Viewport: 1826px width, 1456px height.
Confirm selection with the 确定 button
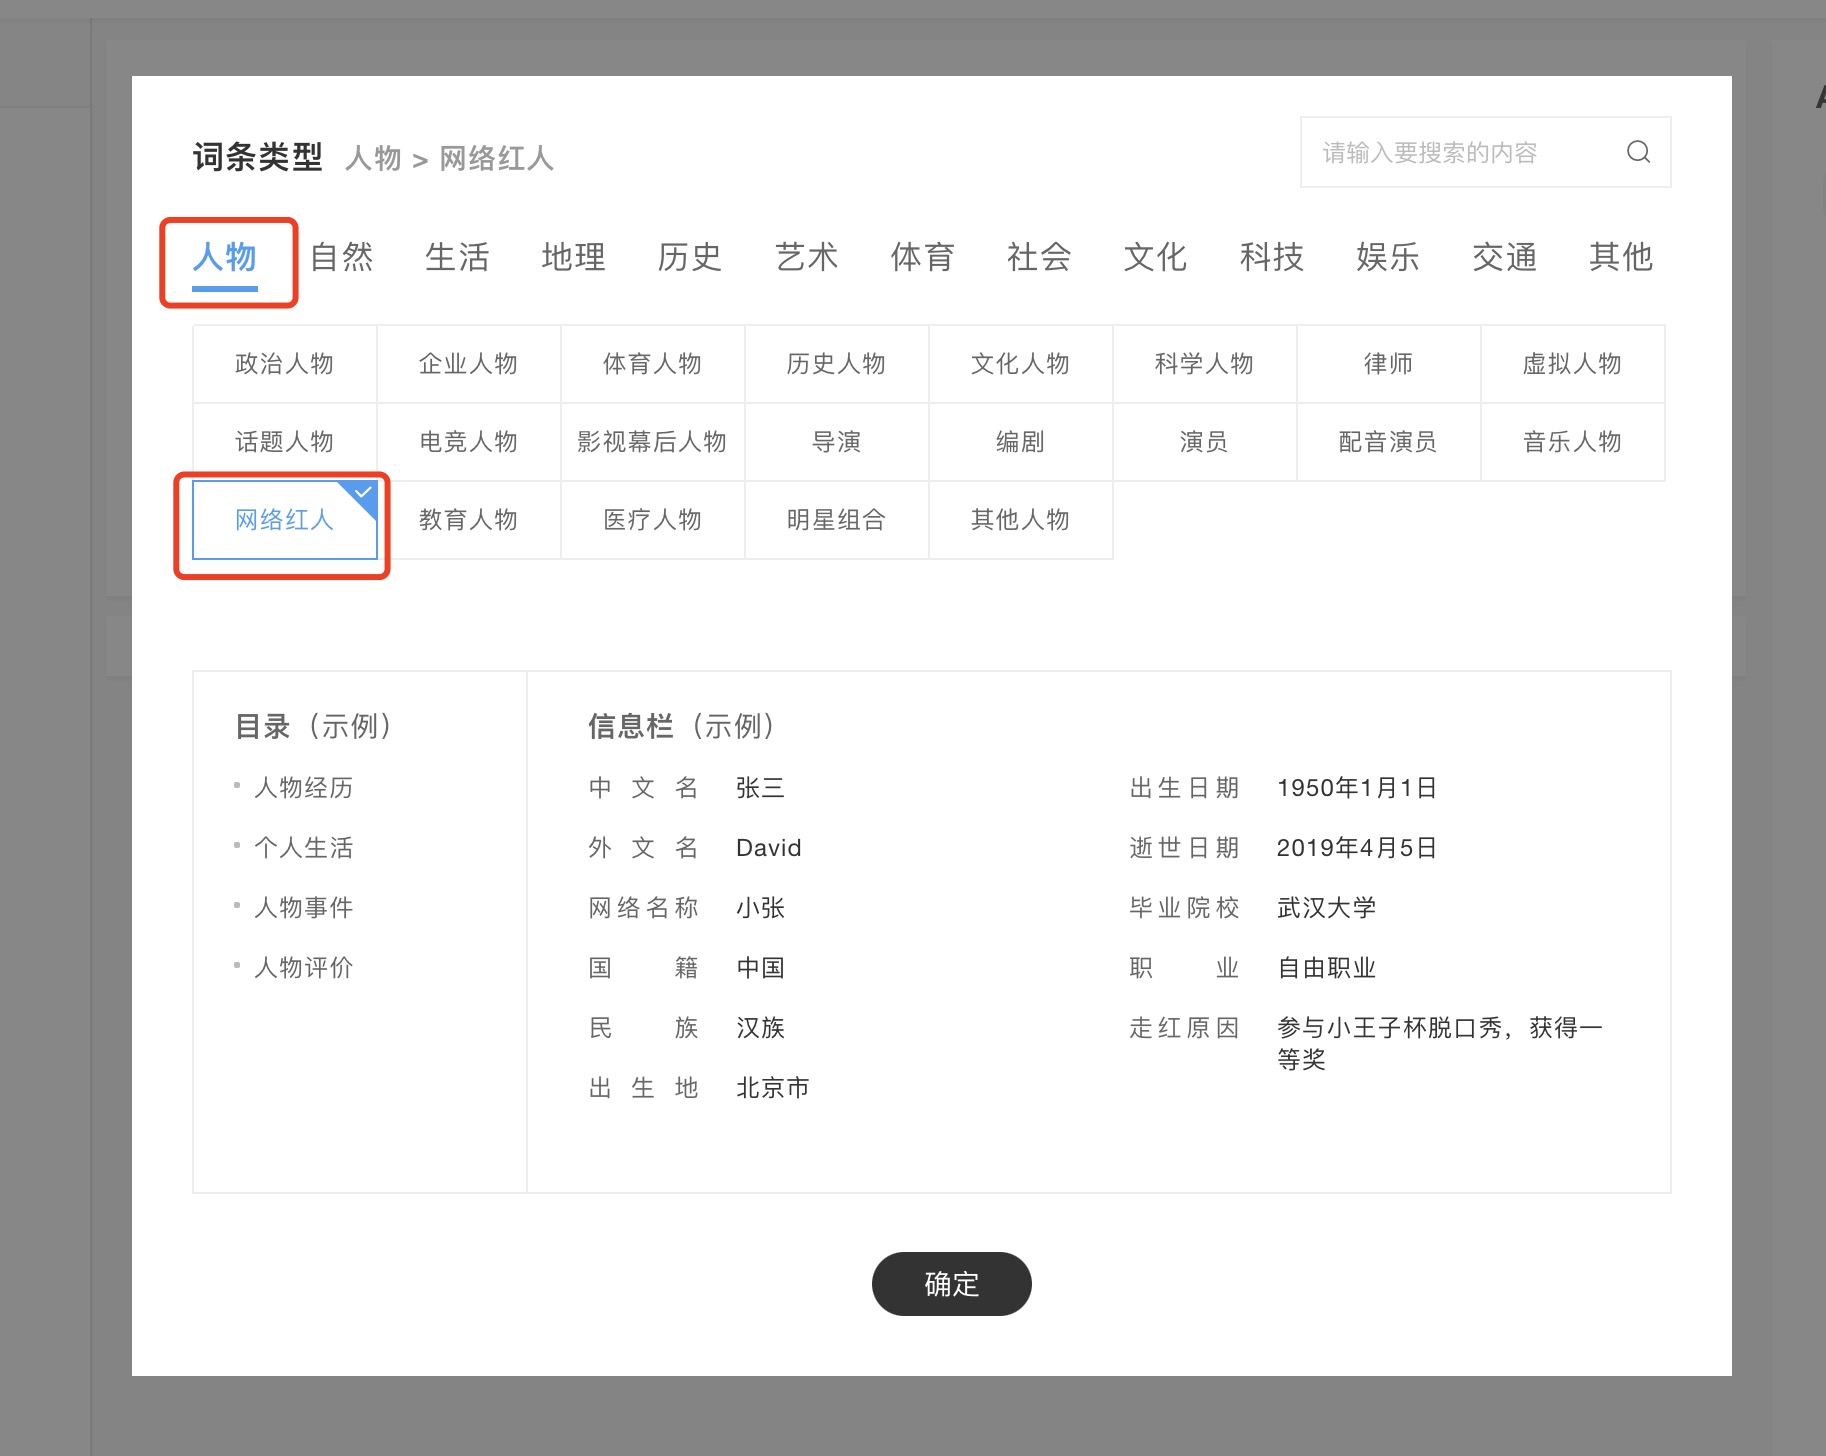(x=952, y=1284)
